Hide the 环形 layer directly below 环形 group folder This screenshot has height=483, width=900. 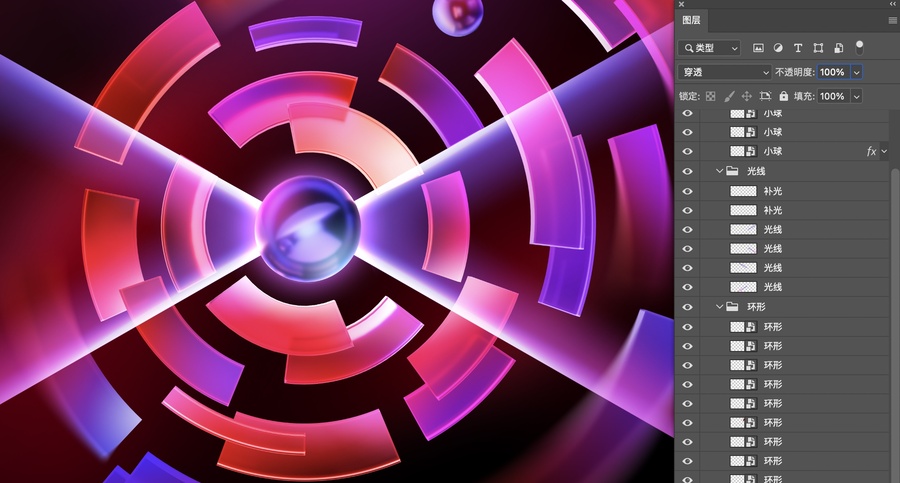tap(687, 327)
